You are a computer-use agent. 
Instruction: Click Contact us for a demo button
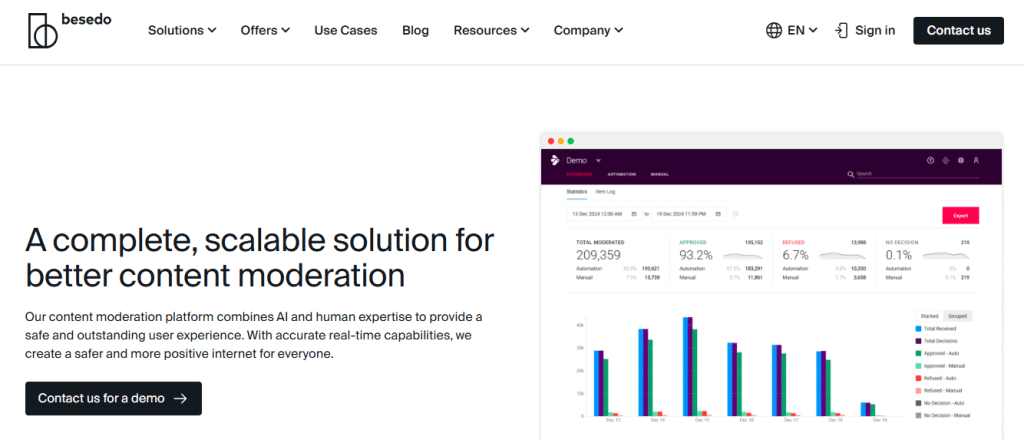point(114,398)
